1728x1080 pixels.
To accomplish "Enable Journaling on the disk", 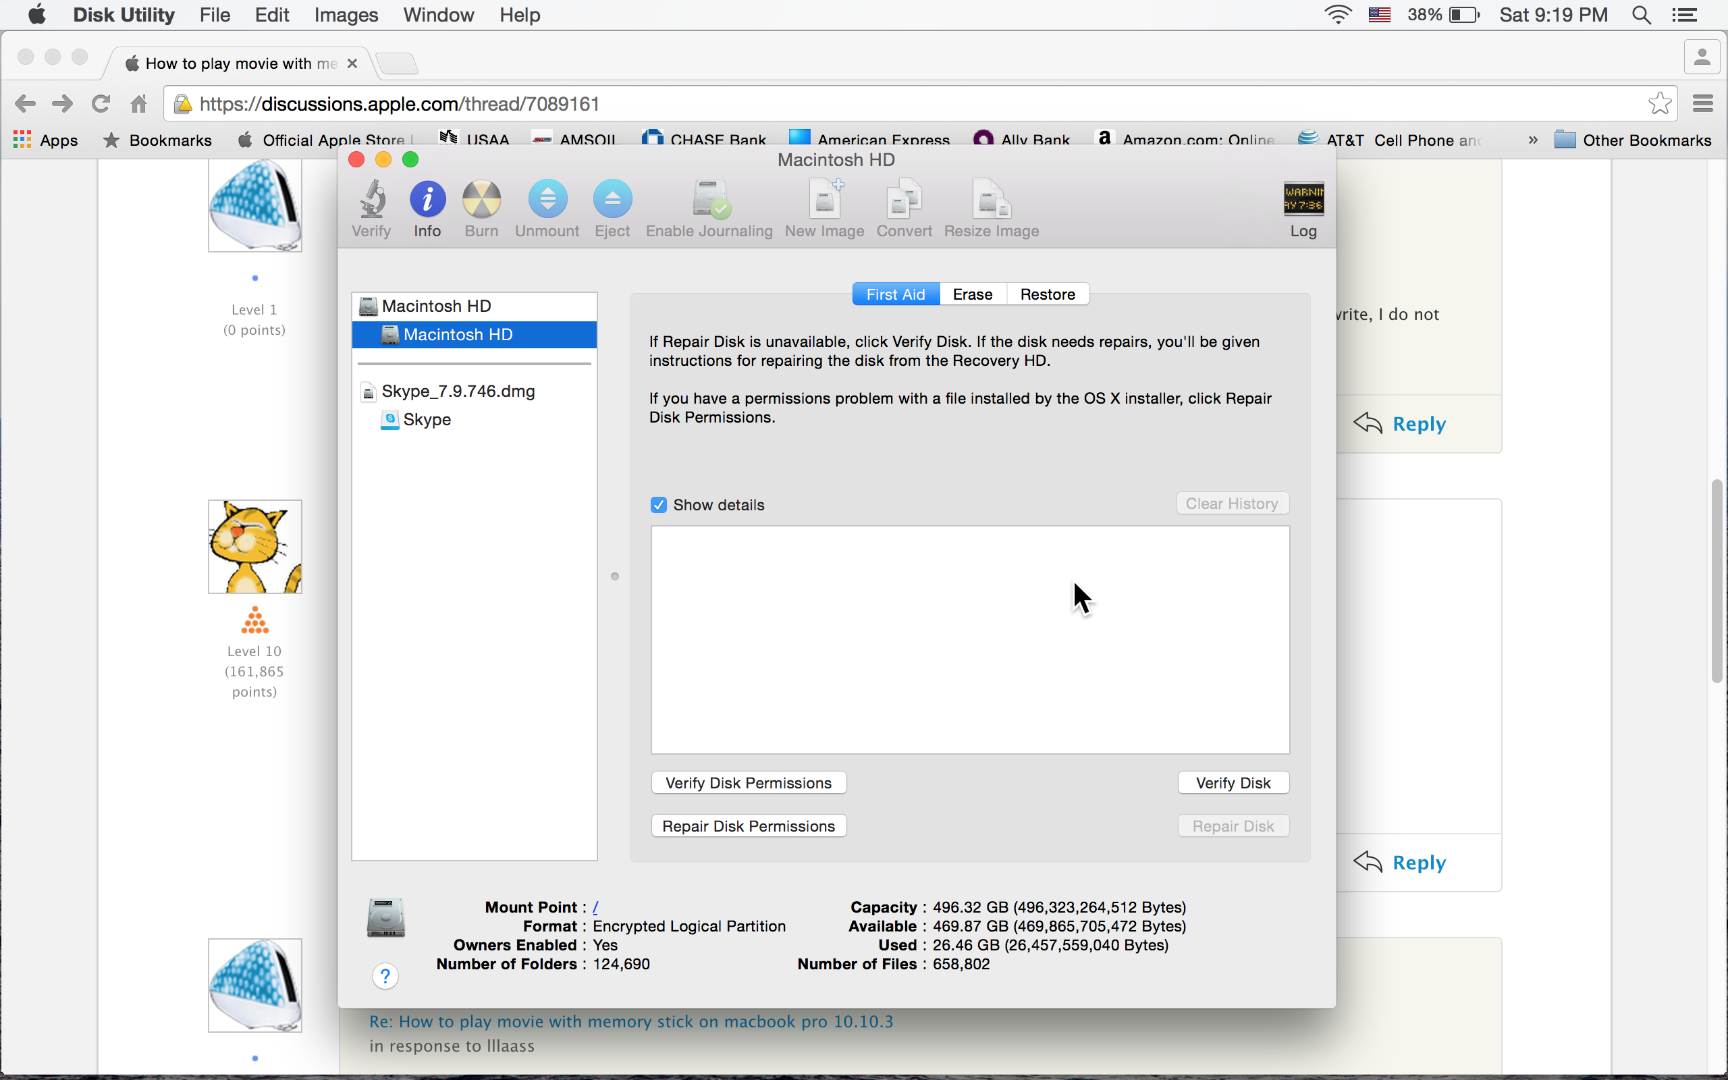I will 709,205.
